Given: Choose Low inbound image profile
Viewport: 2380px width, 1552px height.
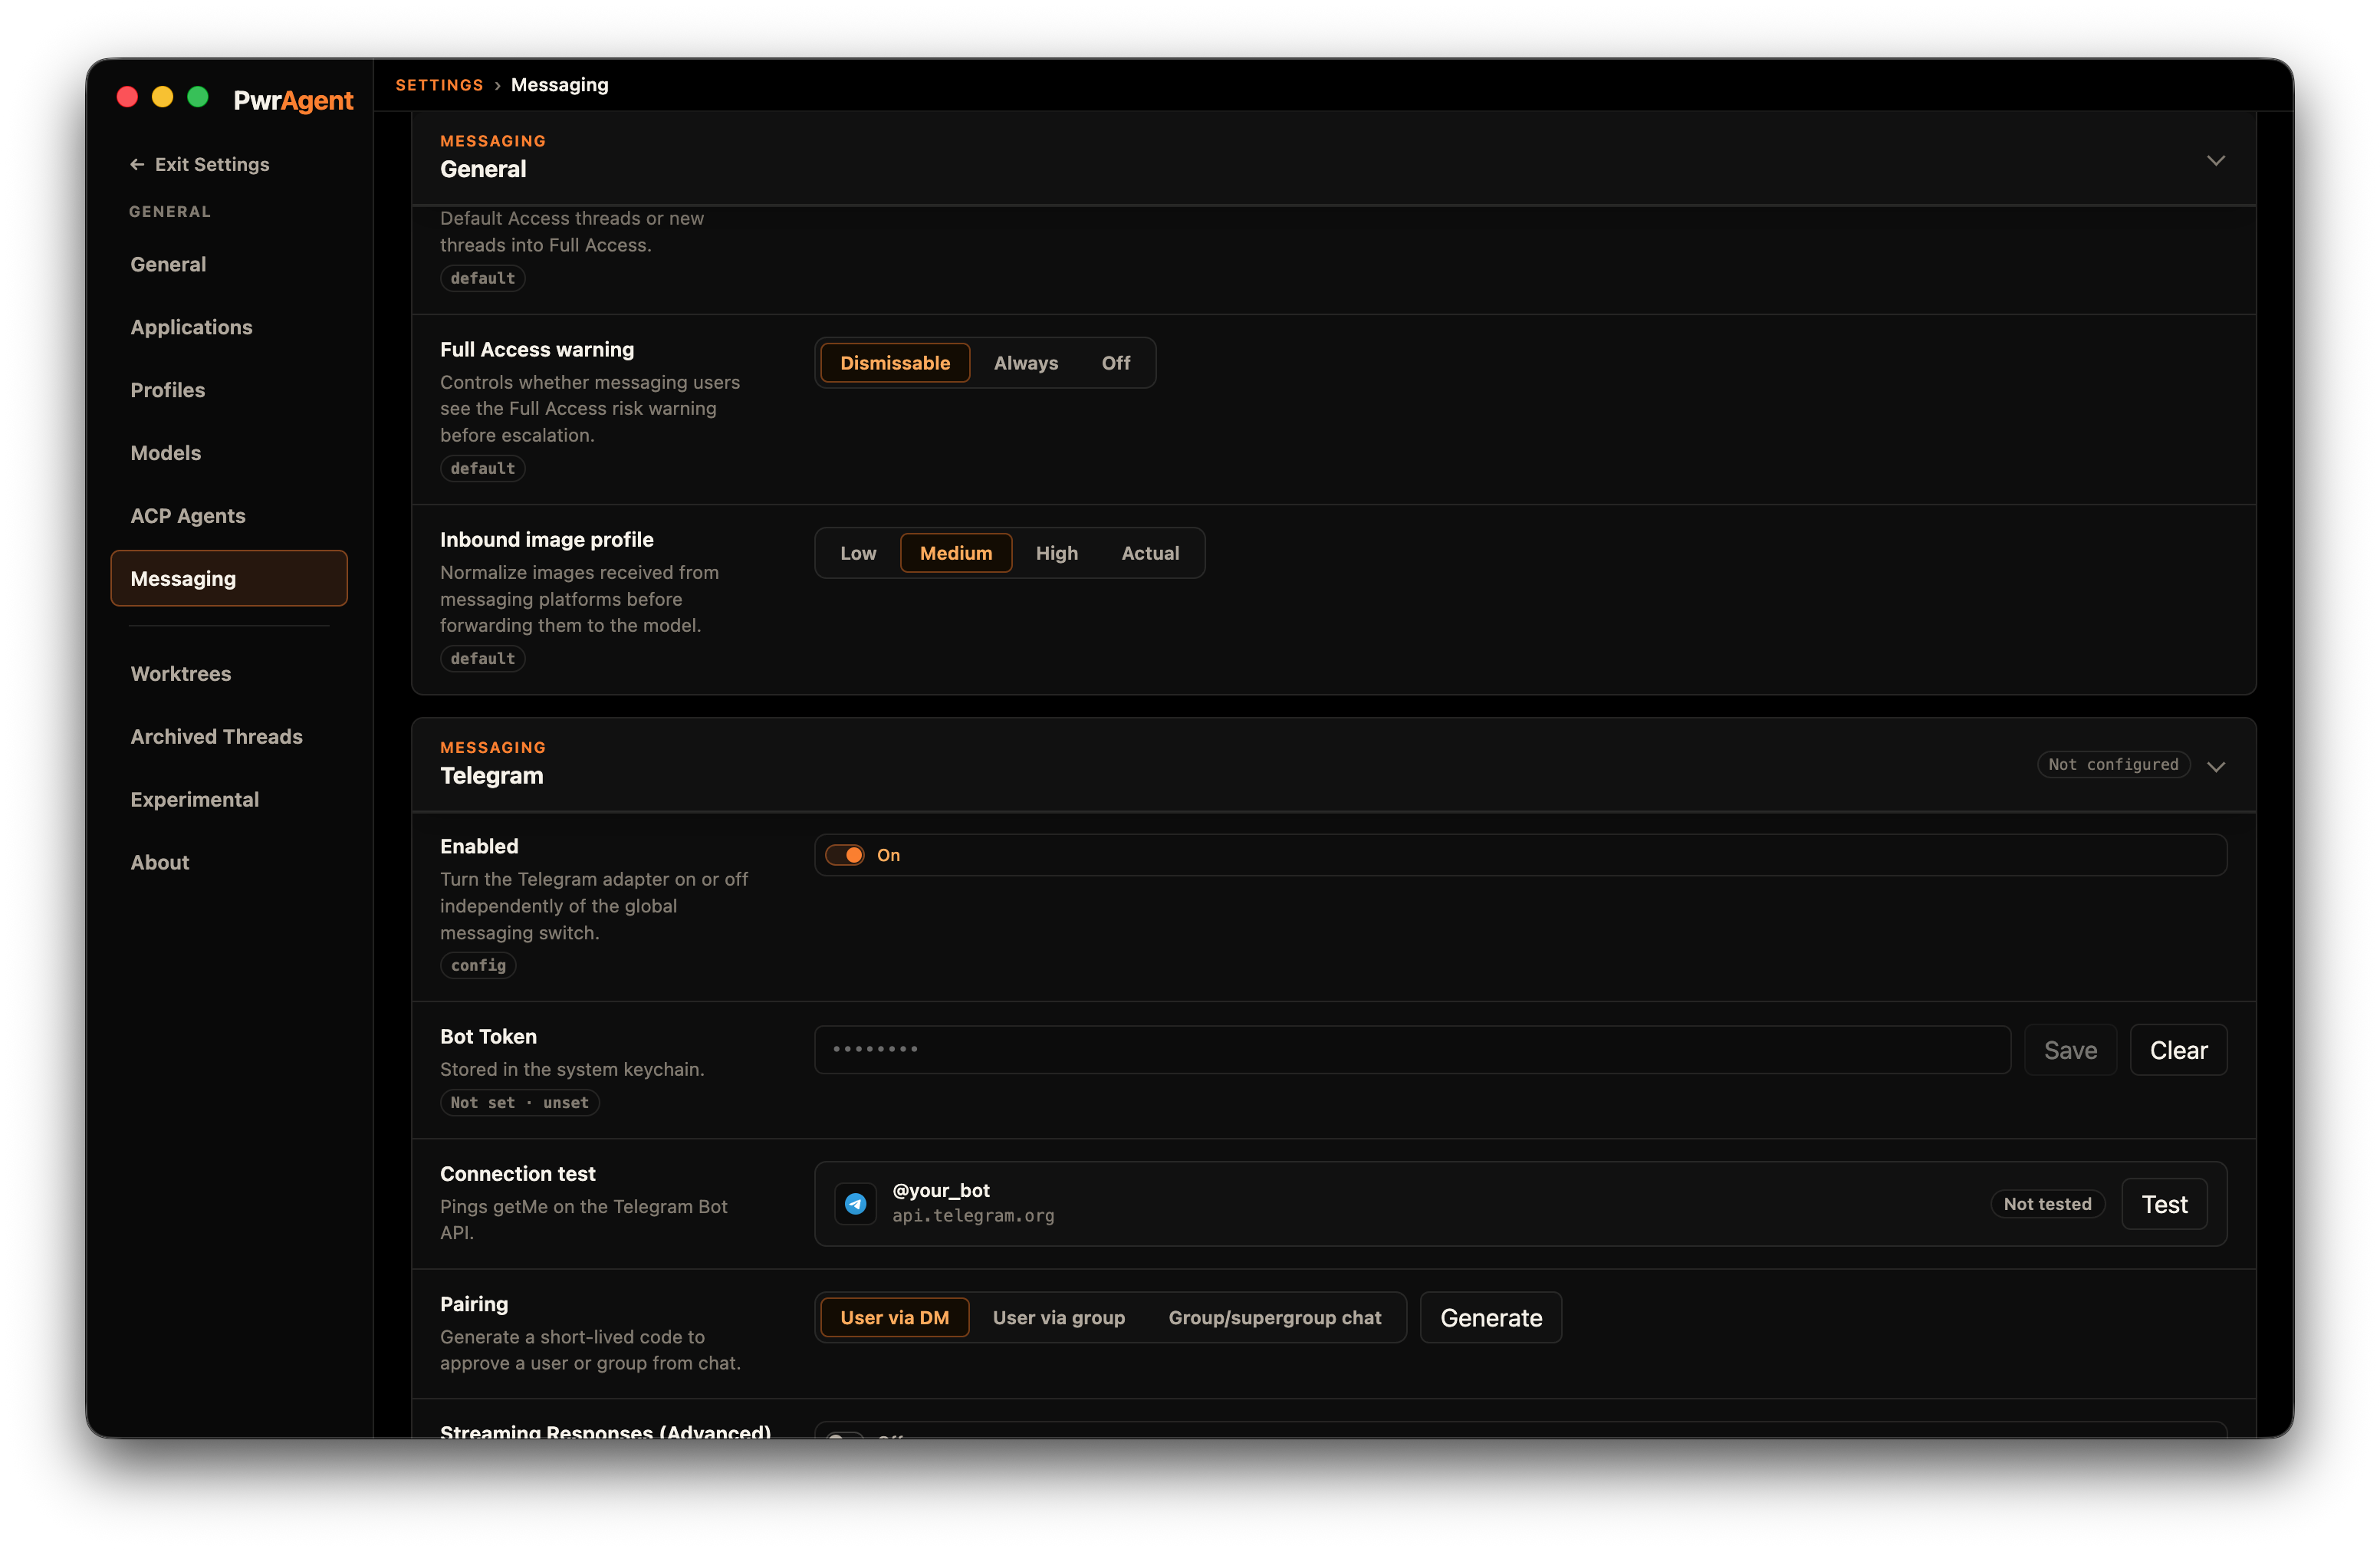Looking at the screenshot, I should (858, 553).
